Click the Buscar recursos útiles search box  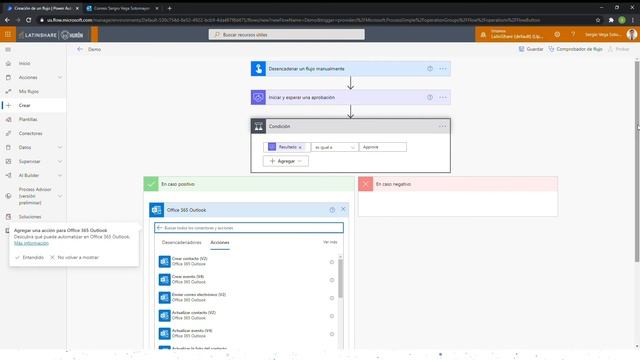287,35
